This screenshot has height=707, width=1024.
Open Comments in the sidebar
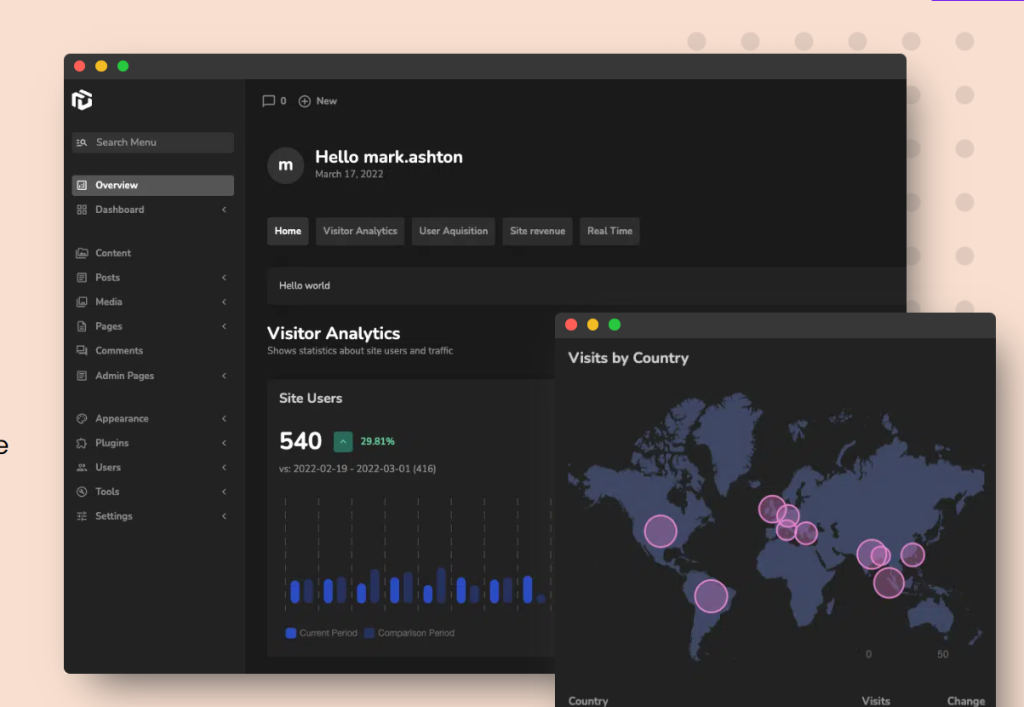(x=119, y=351)
